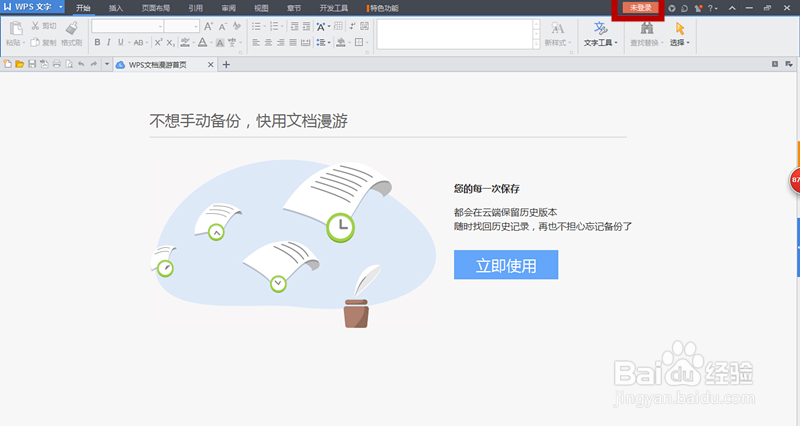
Task: Collapse the ribbon with the up chevron
Action: coord(732,8)
